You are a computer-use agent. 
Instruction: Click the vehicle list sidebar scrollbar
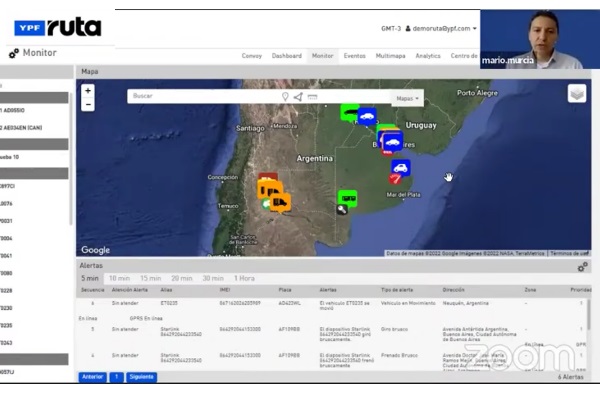point(71,159)
